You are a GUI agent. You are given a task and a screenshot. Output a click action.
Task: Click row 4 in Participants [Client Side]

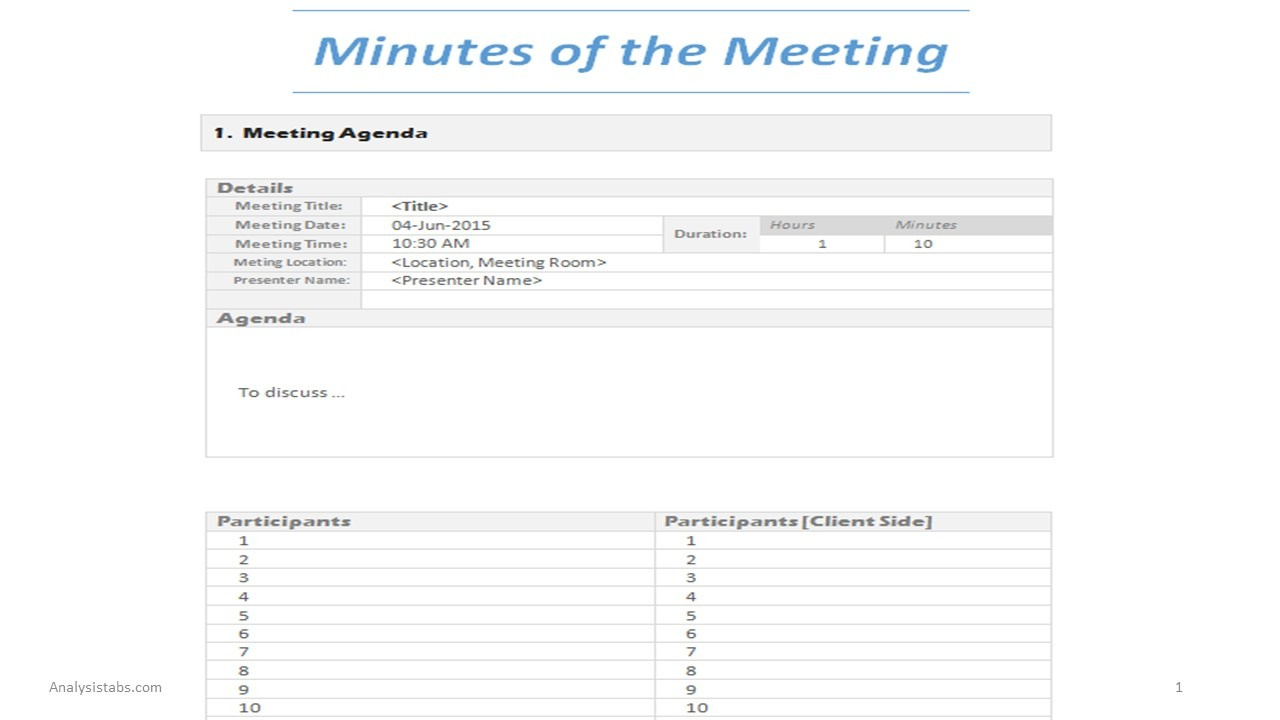[853, 596]
